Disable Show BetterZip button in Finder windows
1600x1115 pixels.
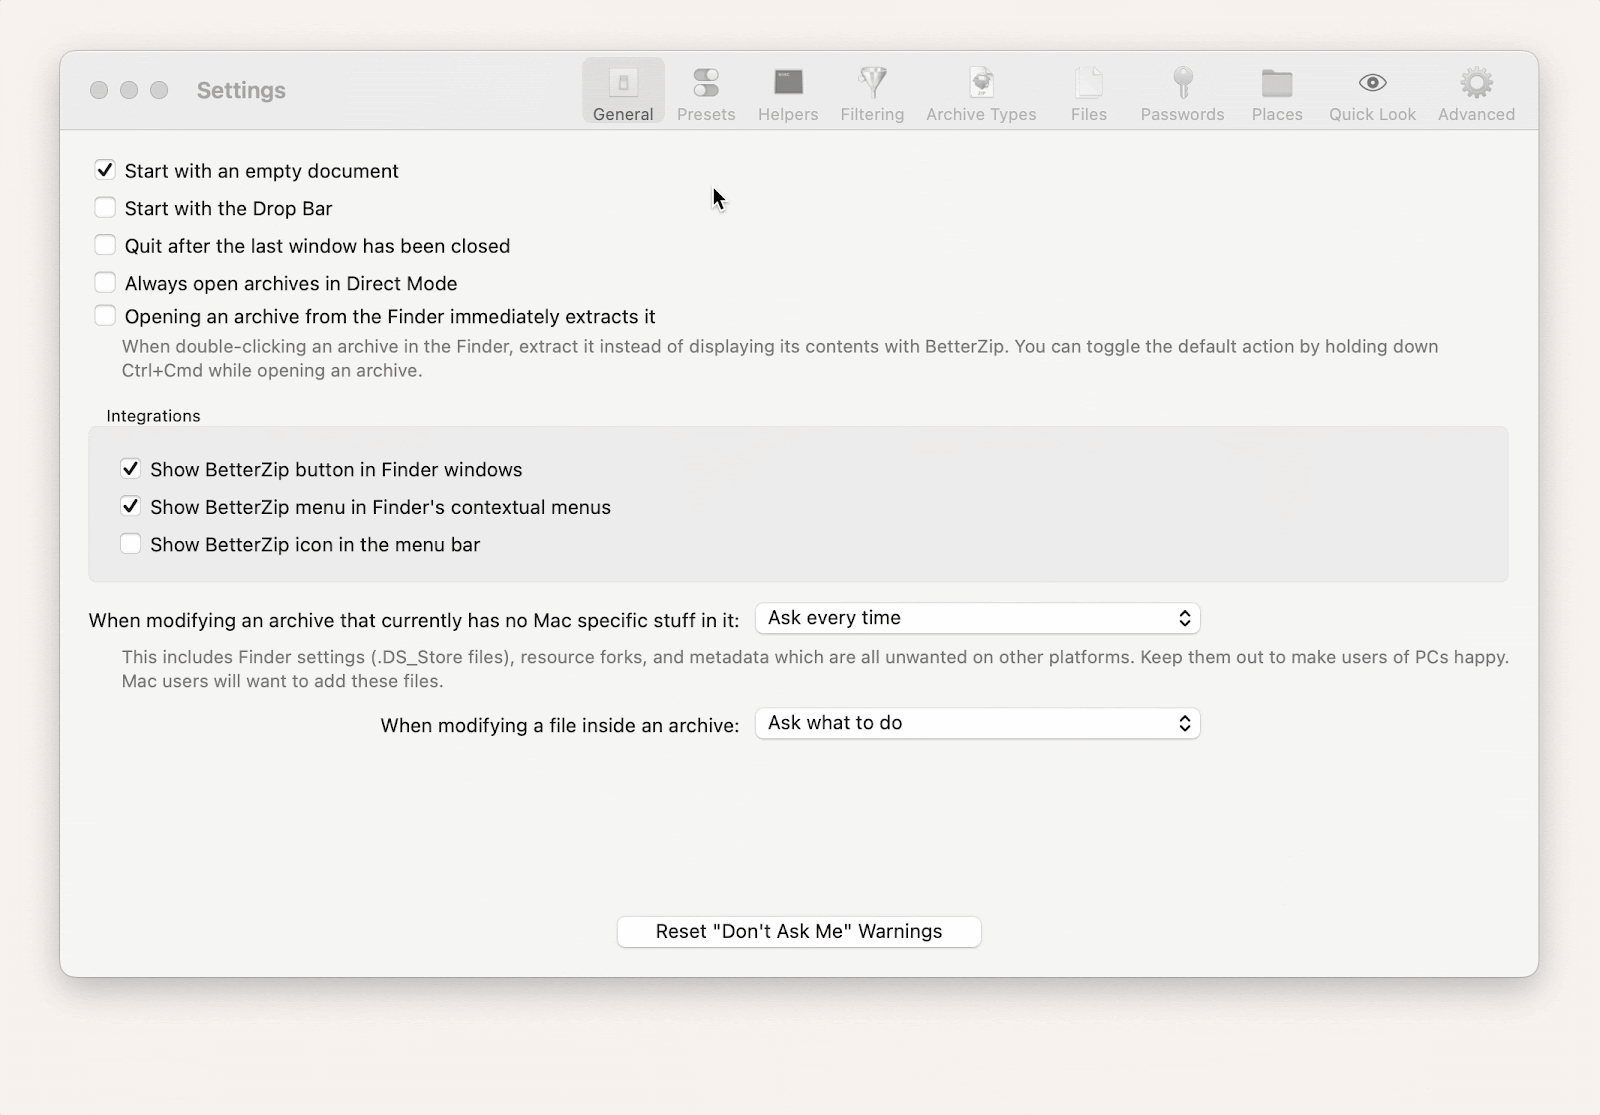130,468
